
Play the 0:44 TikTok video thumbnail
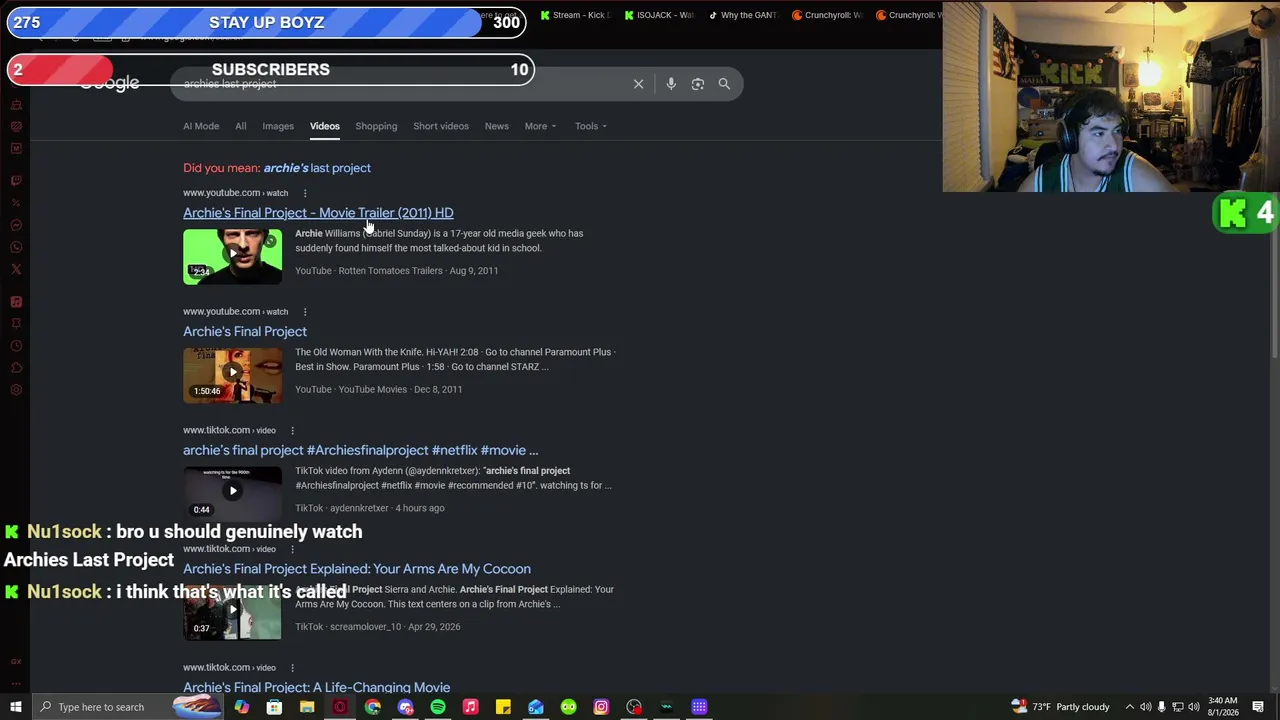(x=232, y=494)
